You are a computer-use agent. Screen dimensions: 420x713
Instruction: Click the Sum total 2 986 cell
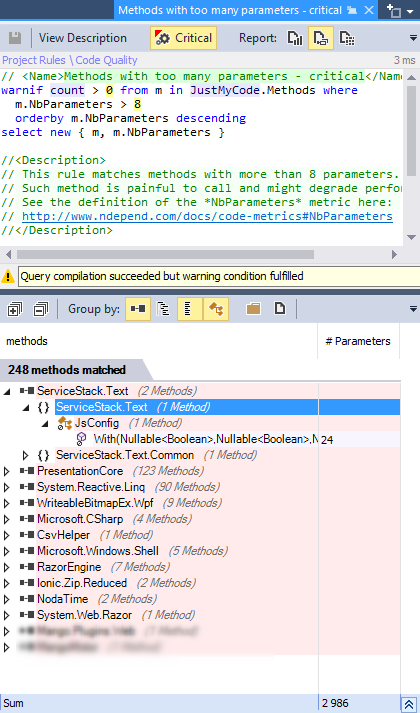[x=359, y=703]
